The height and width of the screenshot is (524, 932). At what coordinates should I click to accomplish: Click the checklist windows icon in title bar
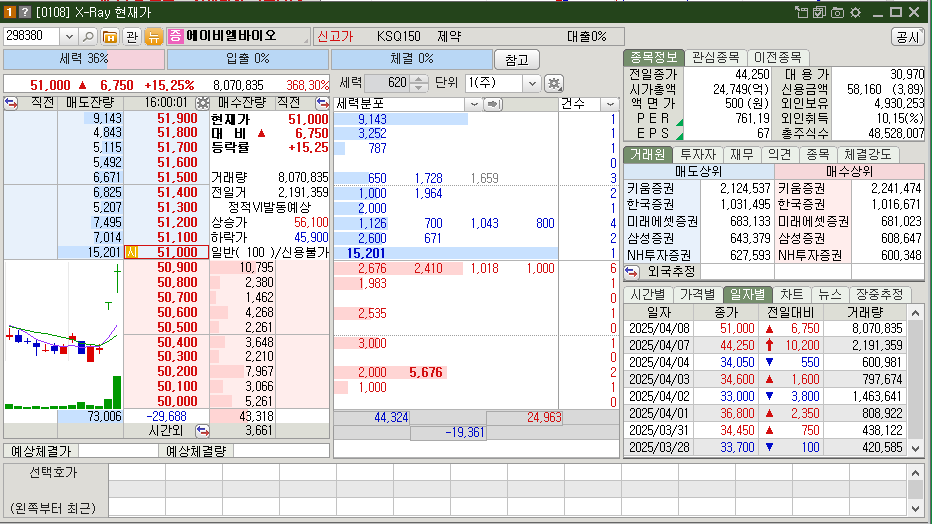click(x=820, y=12)
